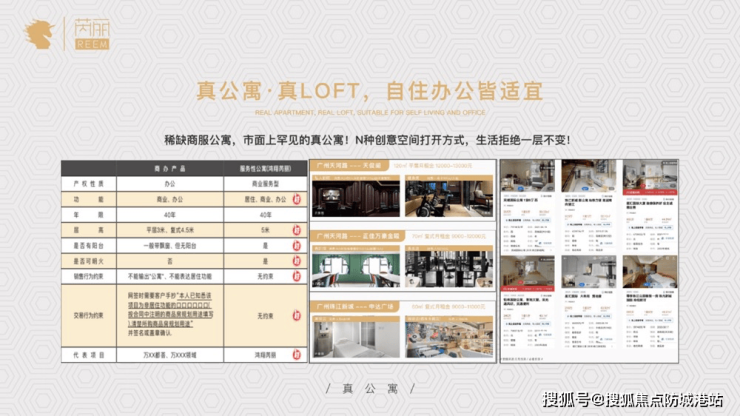Open the top-left rental listing living room photo
This screenshot has height=416, width=740.
pos(528,176)
